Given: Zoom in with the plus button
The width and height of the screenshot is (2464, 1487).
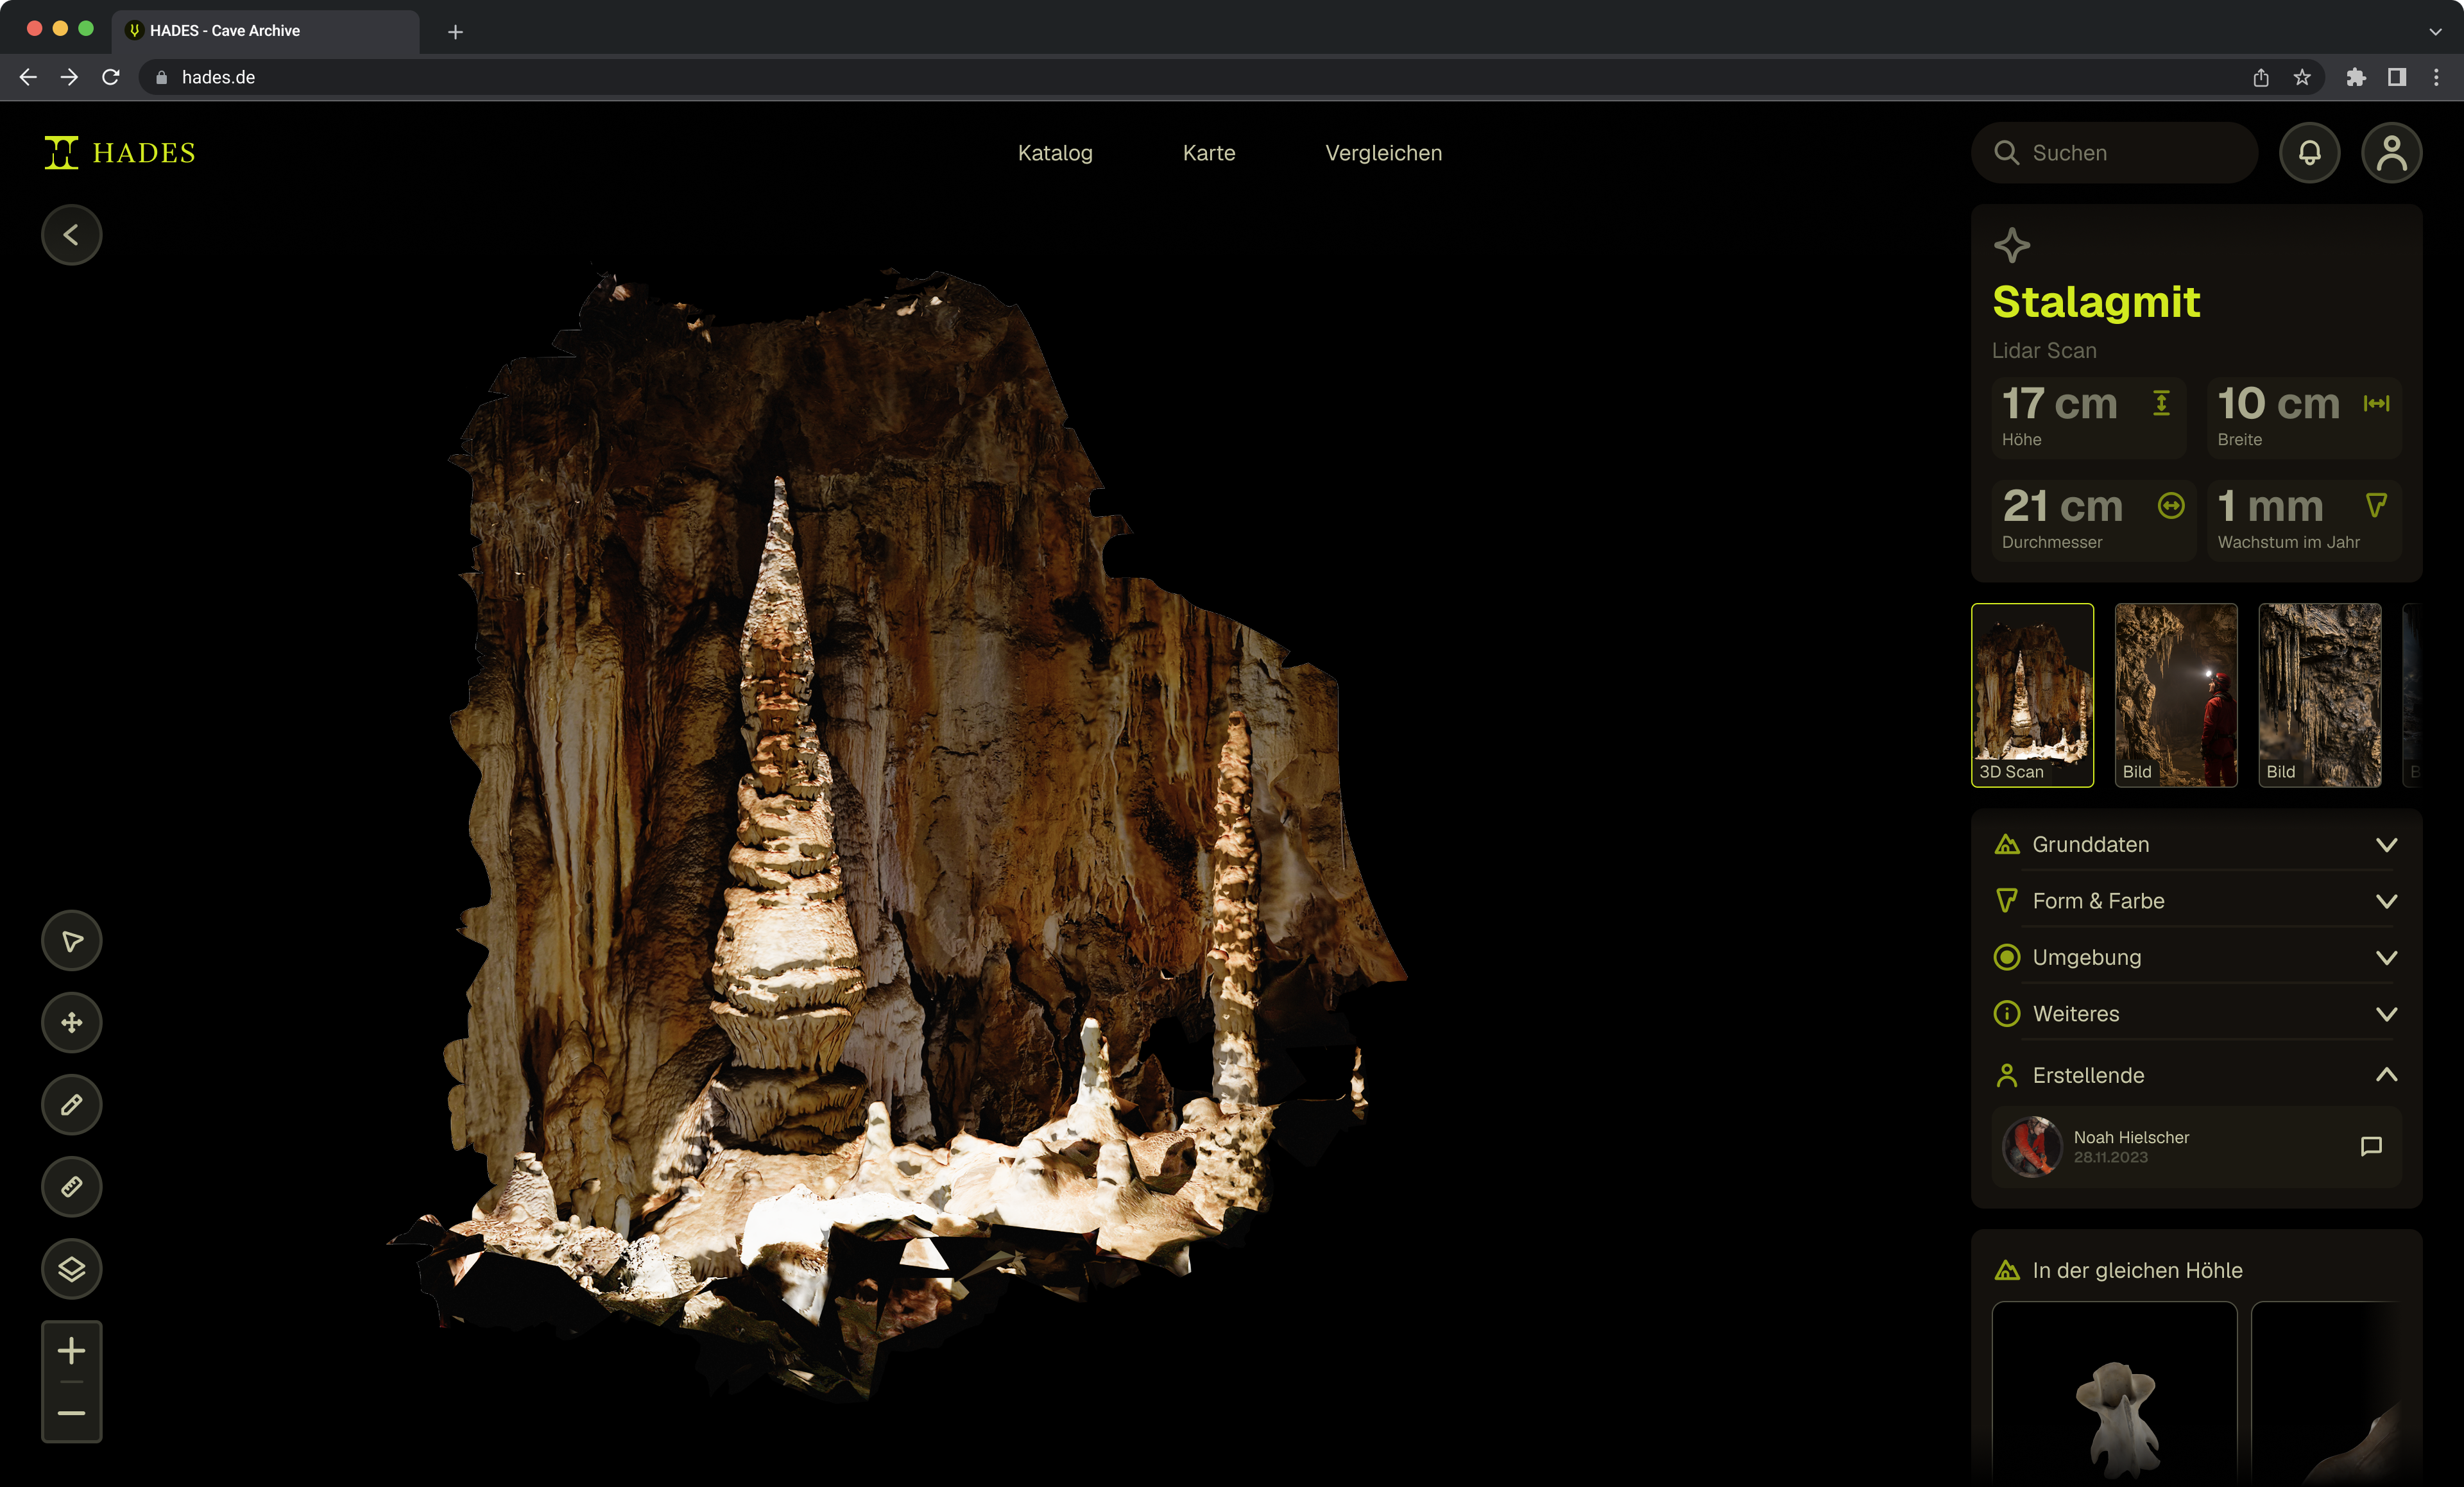Looking at the screenshot, I should click(x=71, y=1352).
